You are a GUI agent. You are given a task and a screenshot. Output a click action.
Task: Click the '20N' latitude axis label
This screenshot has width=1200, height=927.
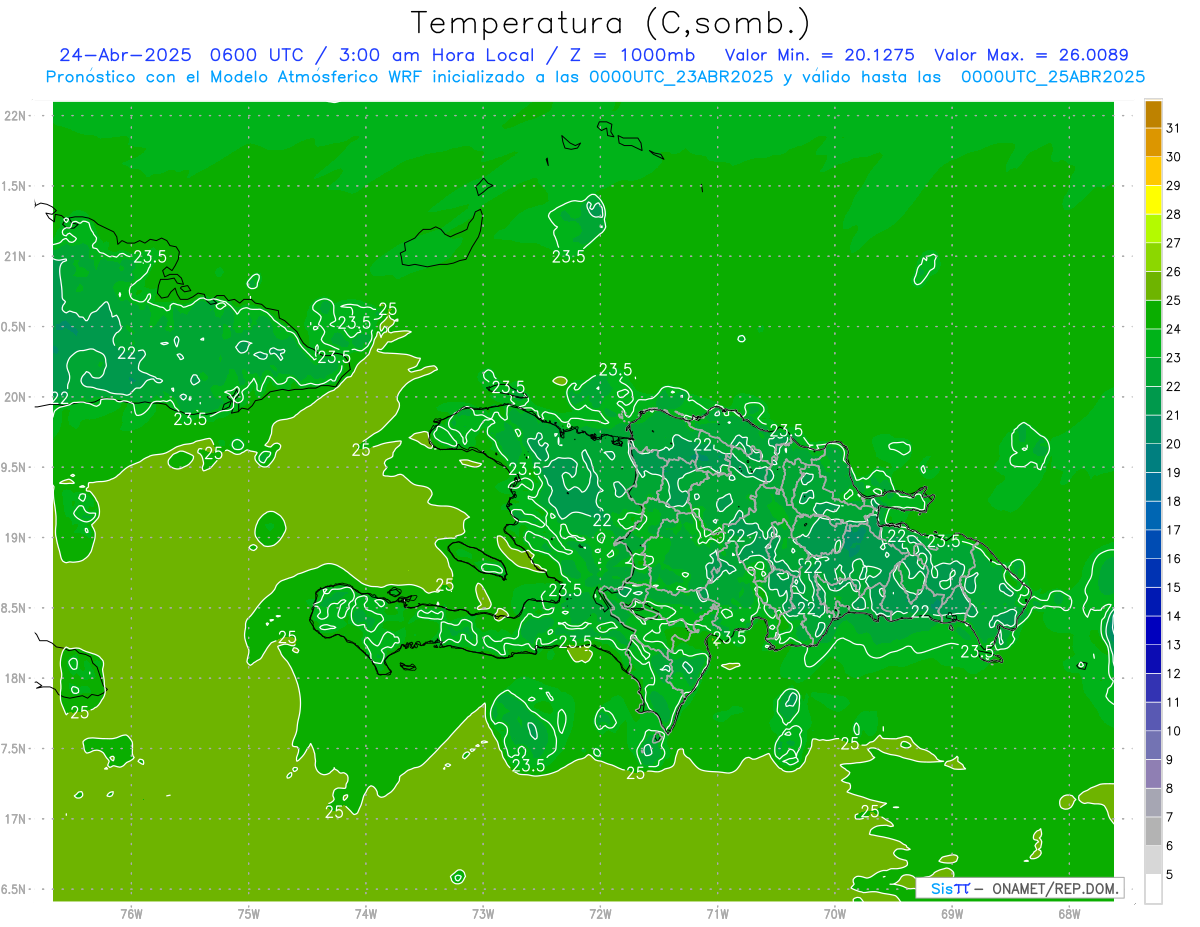click(15, 397)
